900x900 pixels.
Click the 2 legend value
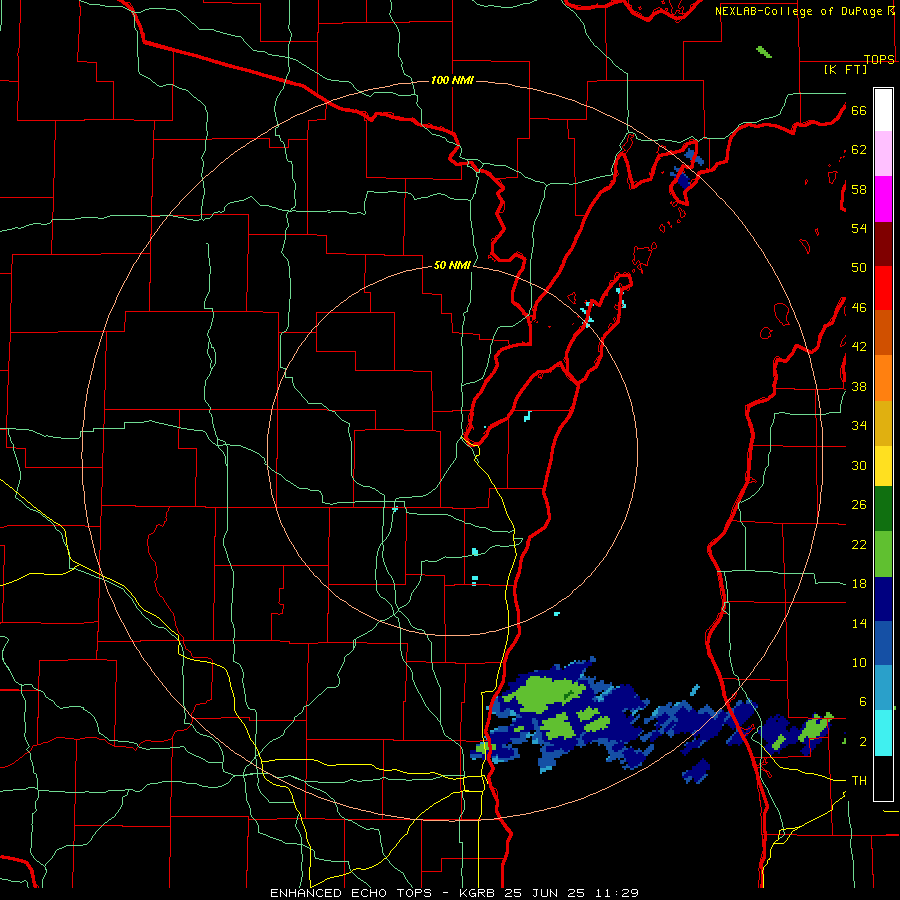tap(863, 742)
